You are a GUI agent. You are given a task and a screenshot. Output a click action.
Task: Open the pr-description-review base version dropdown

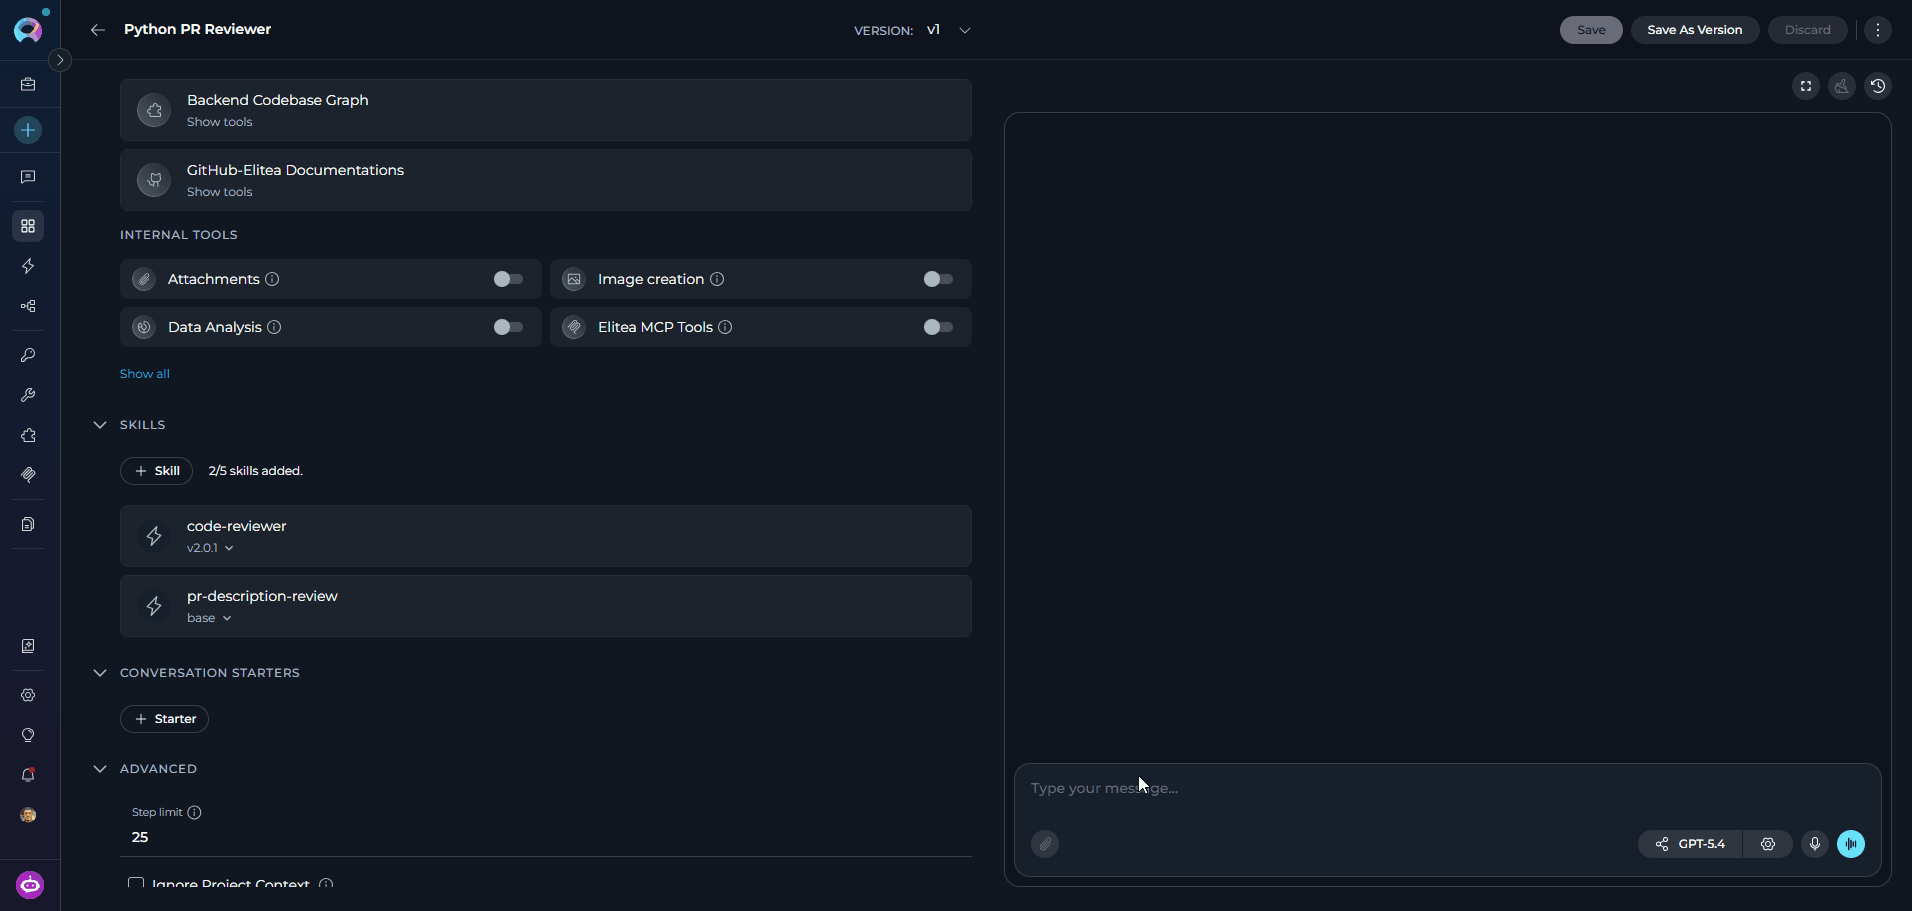click(x=209, y=618)
